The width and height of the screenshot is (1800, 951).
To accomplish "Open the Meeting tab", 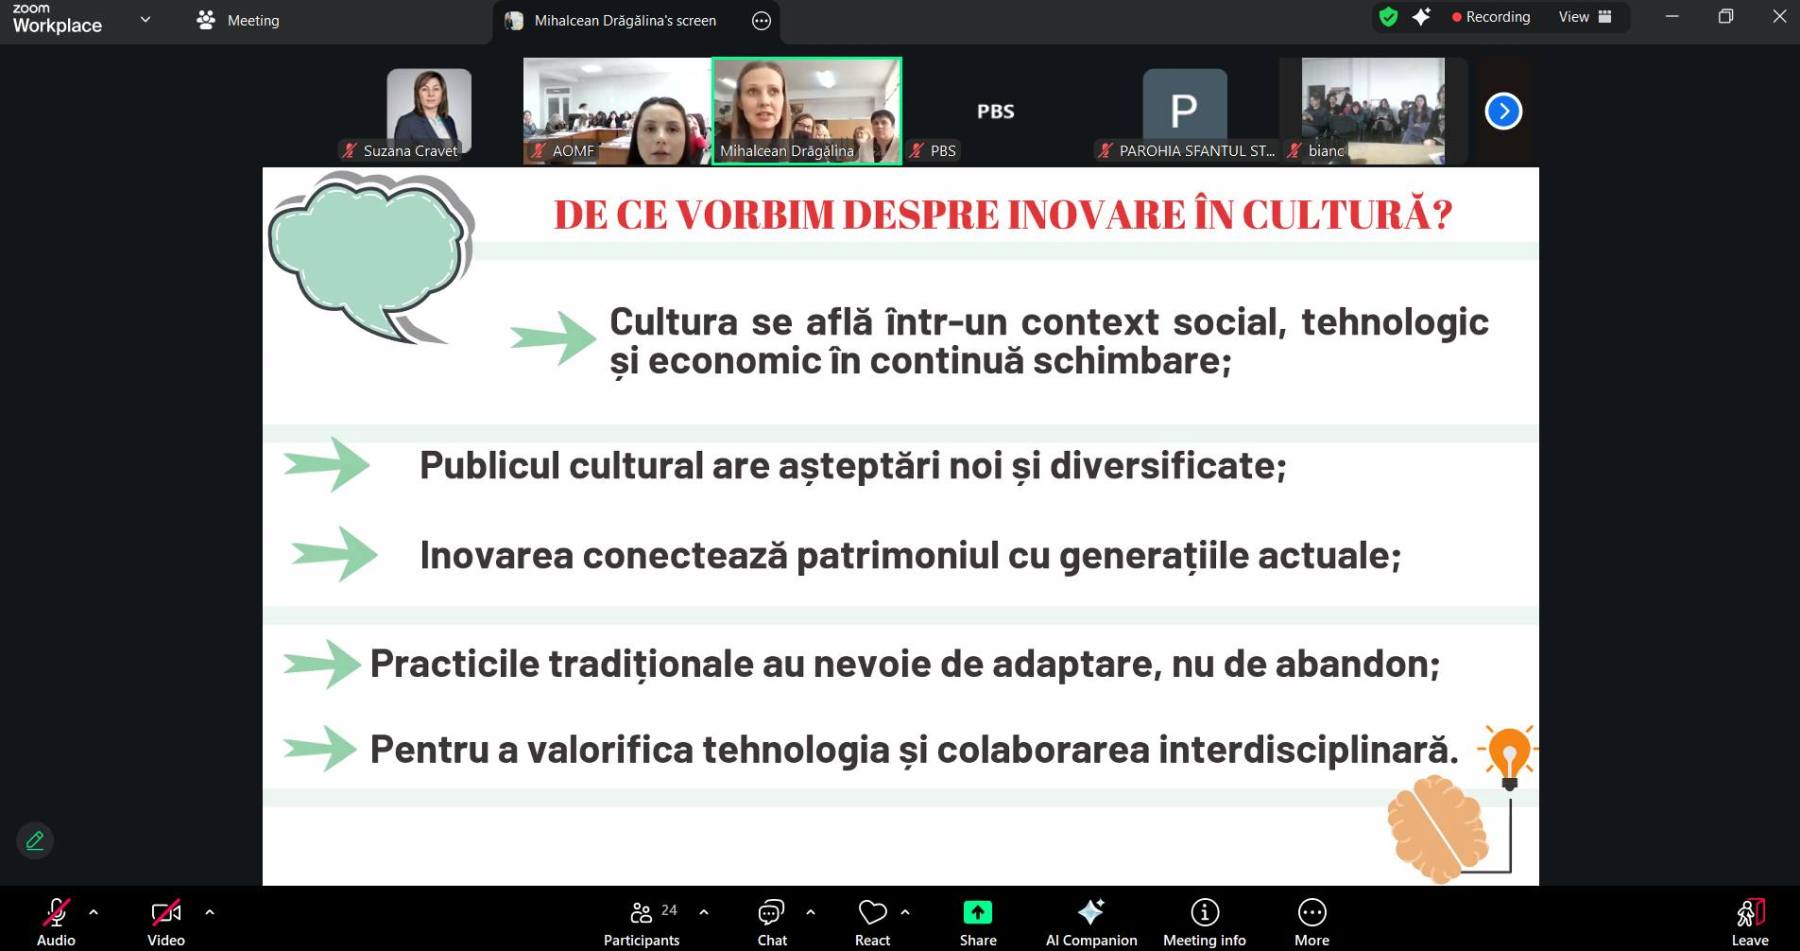I will (x=239, y=20).
